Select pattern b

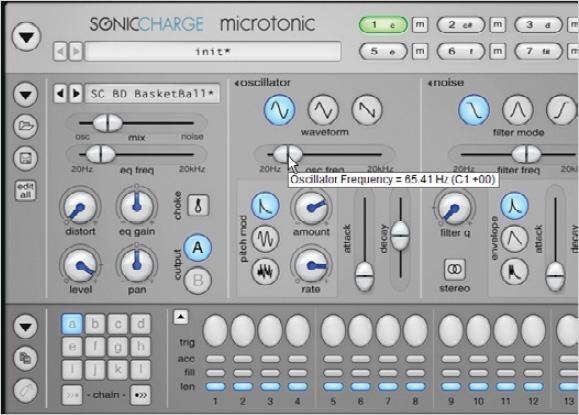click(x=95, y=324)
